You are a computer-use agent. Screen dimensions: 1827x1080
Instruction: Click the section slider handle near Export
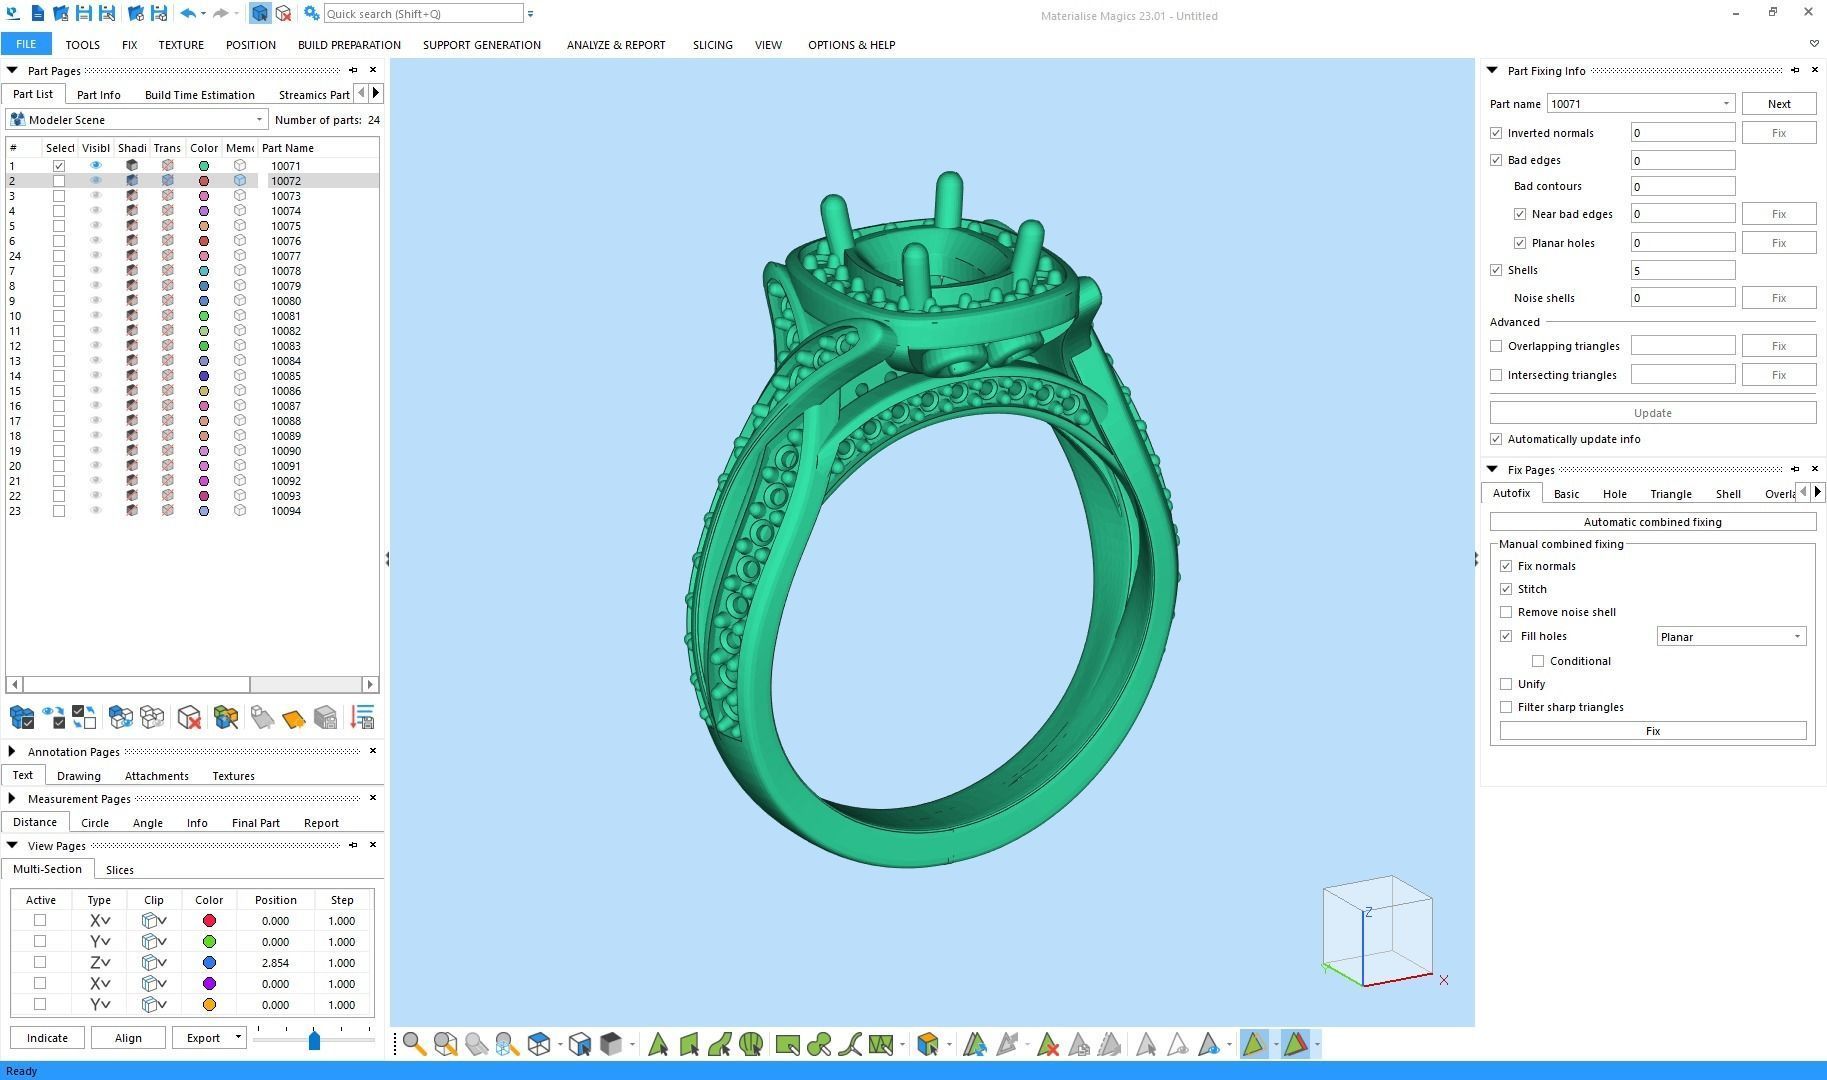pyautogui.click(x=314, y=1040)
